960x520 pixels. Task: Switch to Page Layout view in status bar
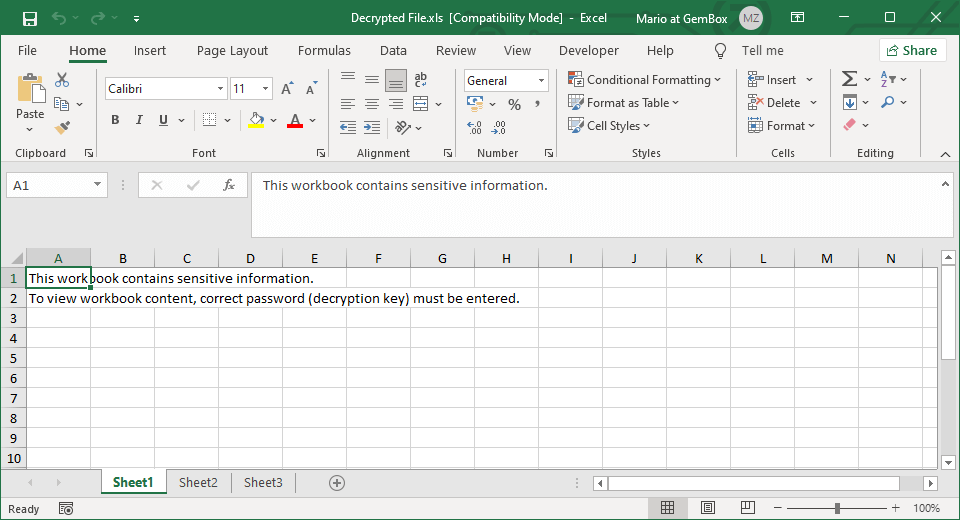pos(708,508)
